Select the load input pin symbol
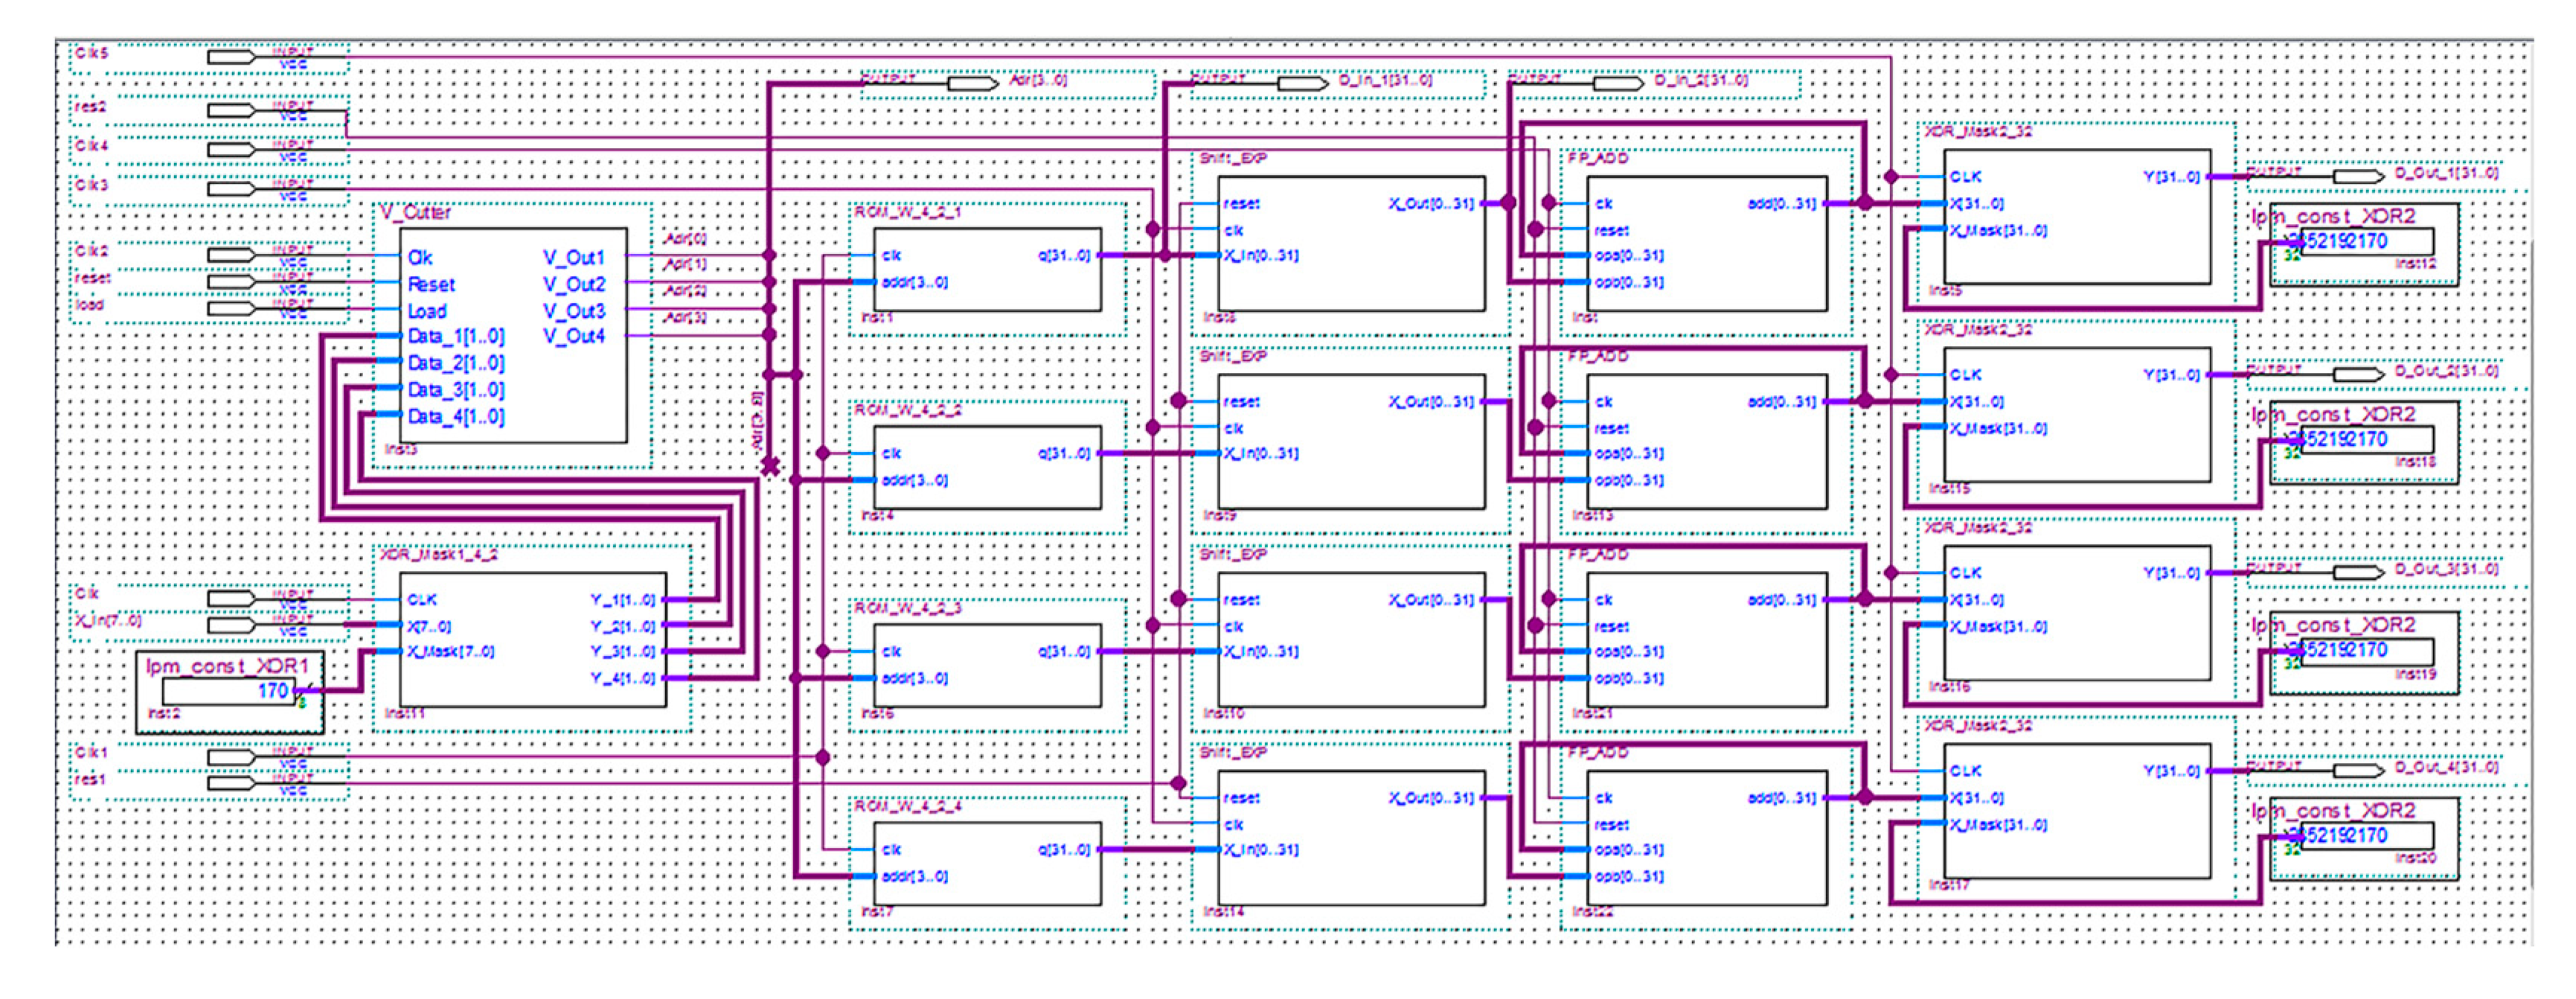 click(x=232, y=309)
